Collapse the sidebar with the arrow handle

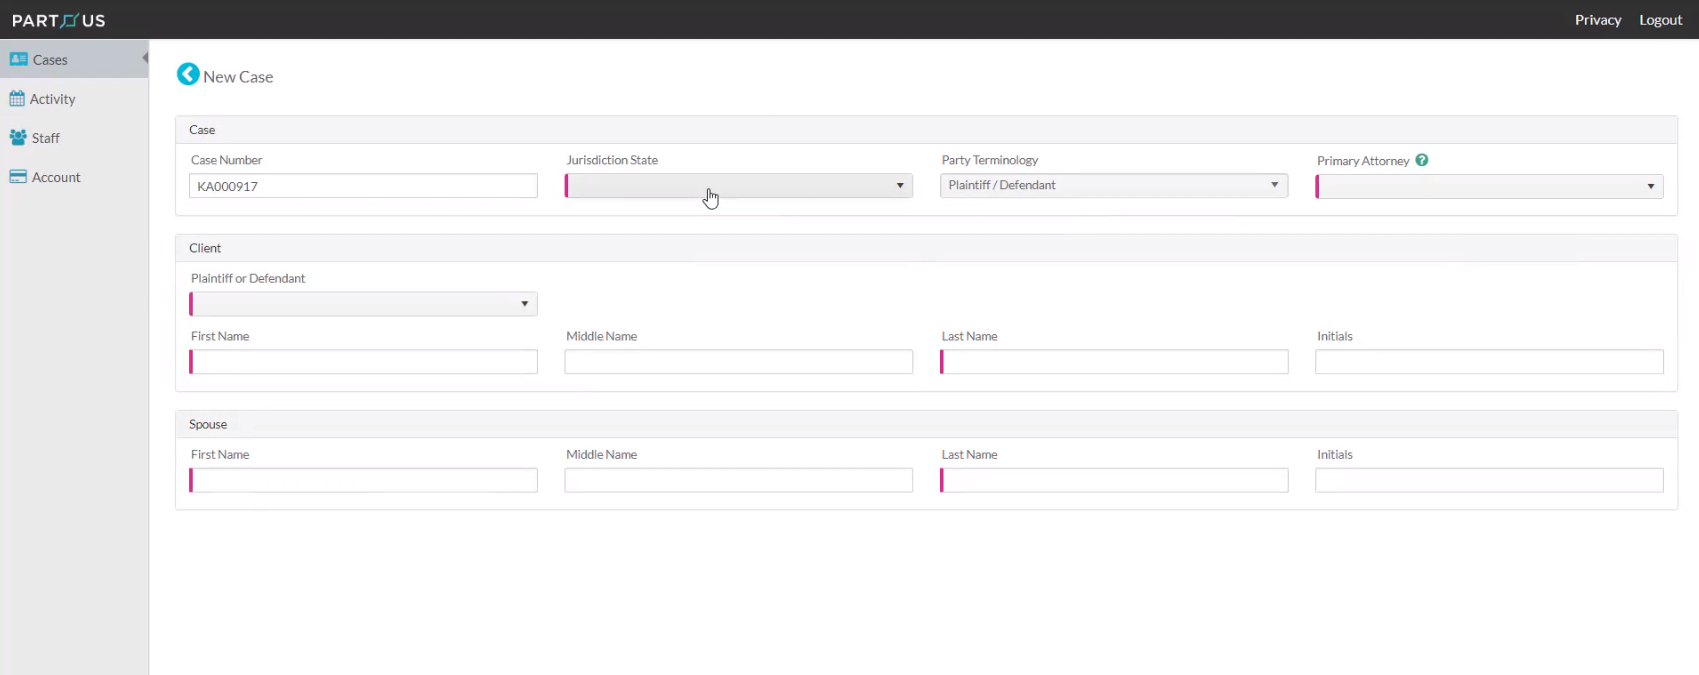(145, 58)
